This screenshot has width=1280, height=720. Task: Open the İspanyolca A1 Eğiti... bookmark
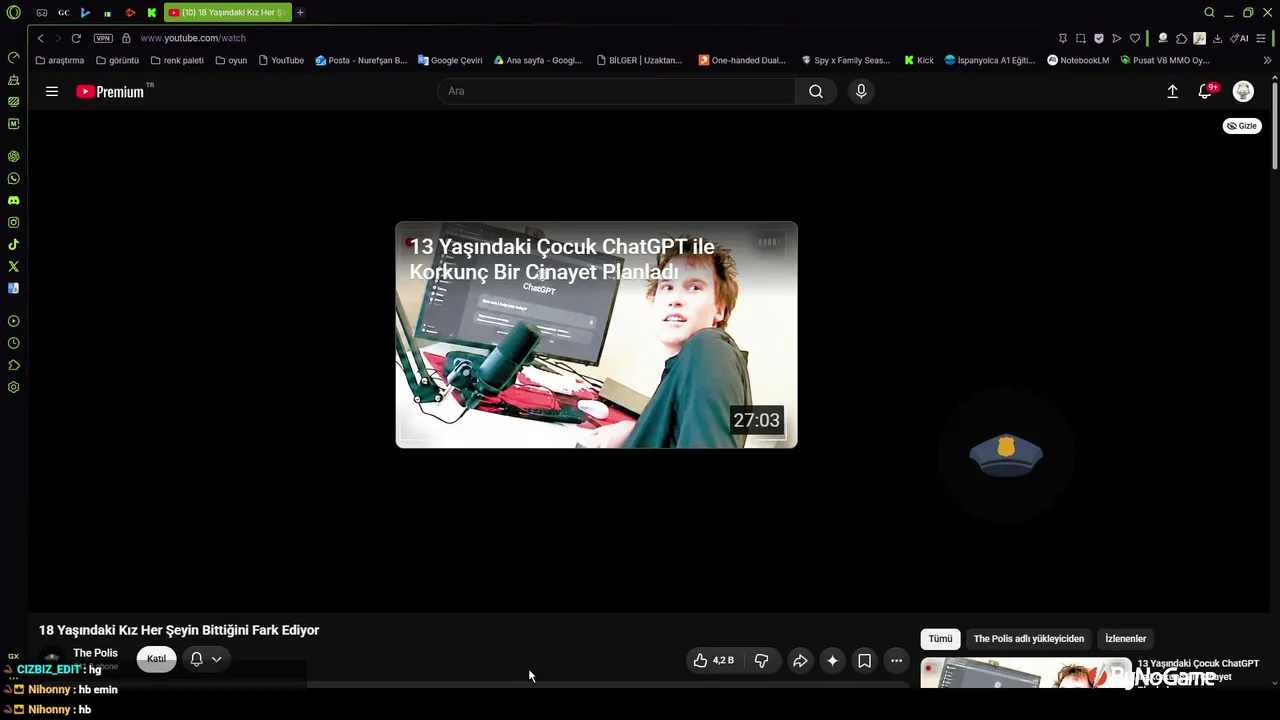pyautogui.click(x=990, y=60)
